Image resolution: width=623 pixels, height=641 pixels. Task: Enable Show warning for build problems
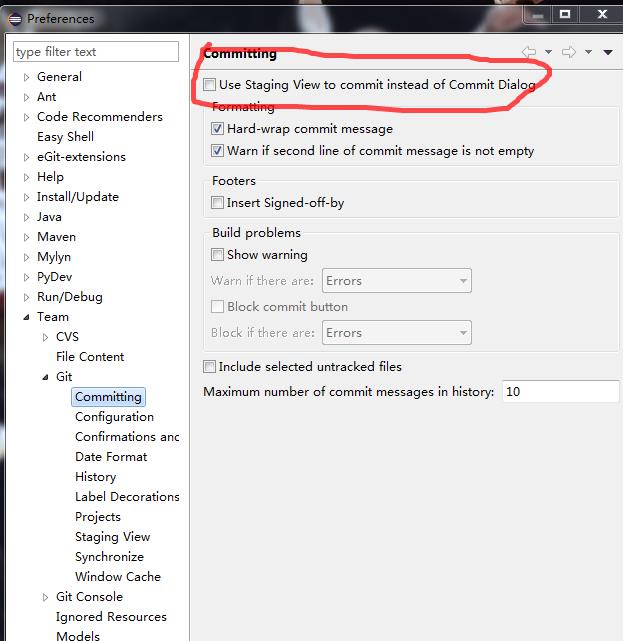[x=217, y=254]
